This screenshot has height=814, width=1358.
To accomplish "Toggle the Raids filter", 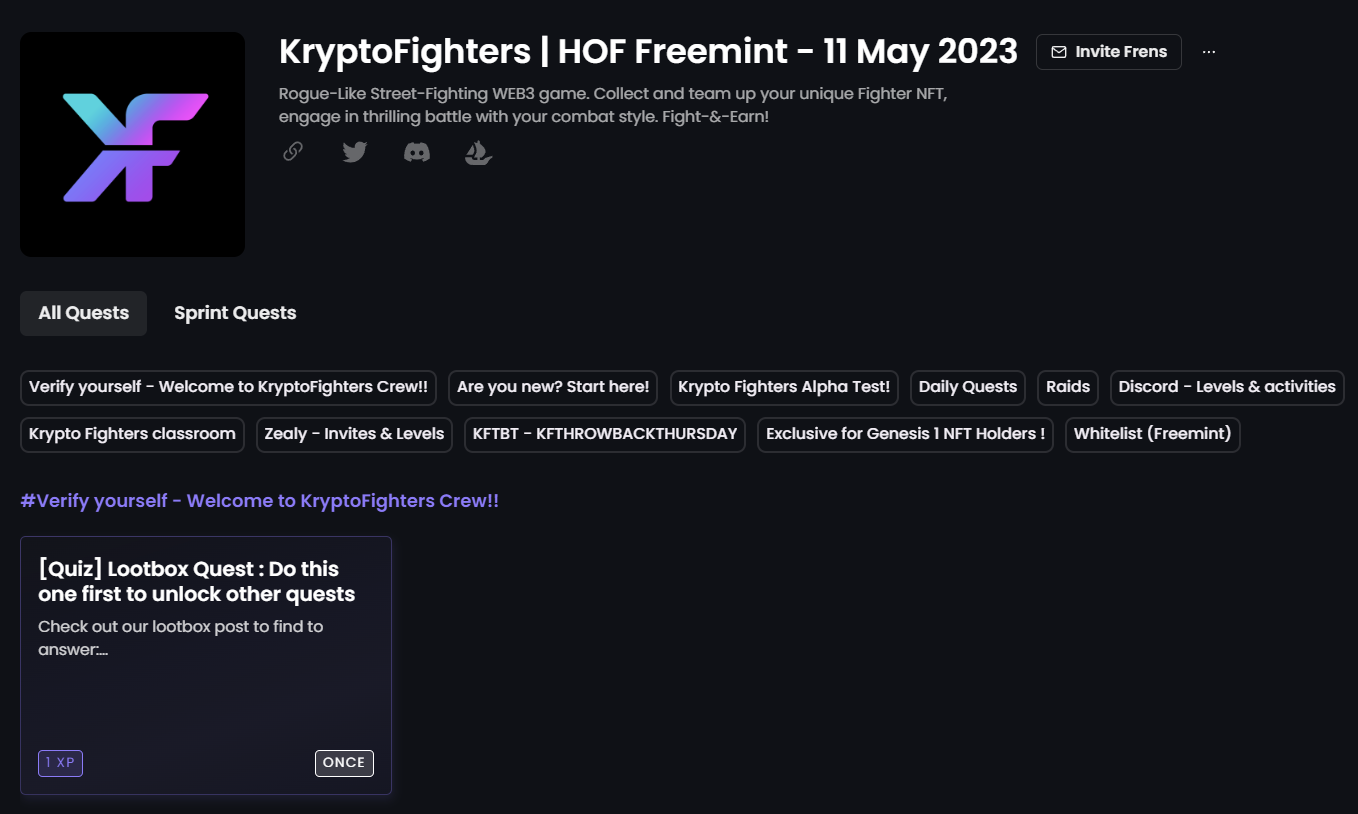I will coord(1067,387).
